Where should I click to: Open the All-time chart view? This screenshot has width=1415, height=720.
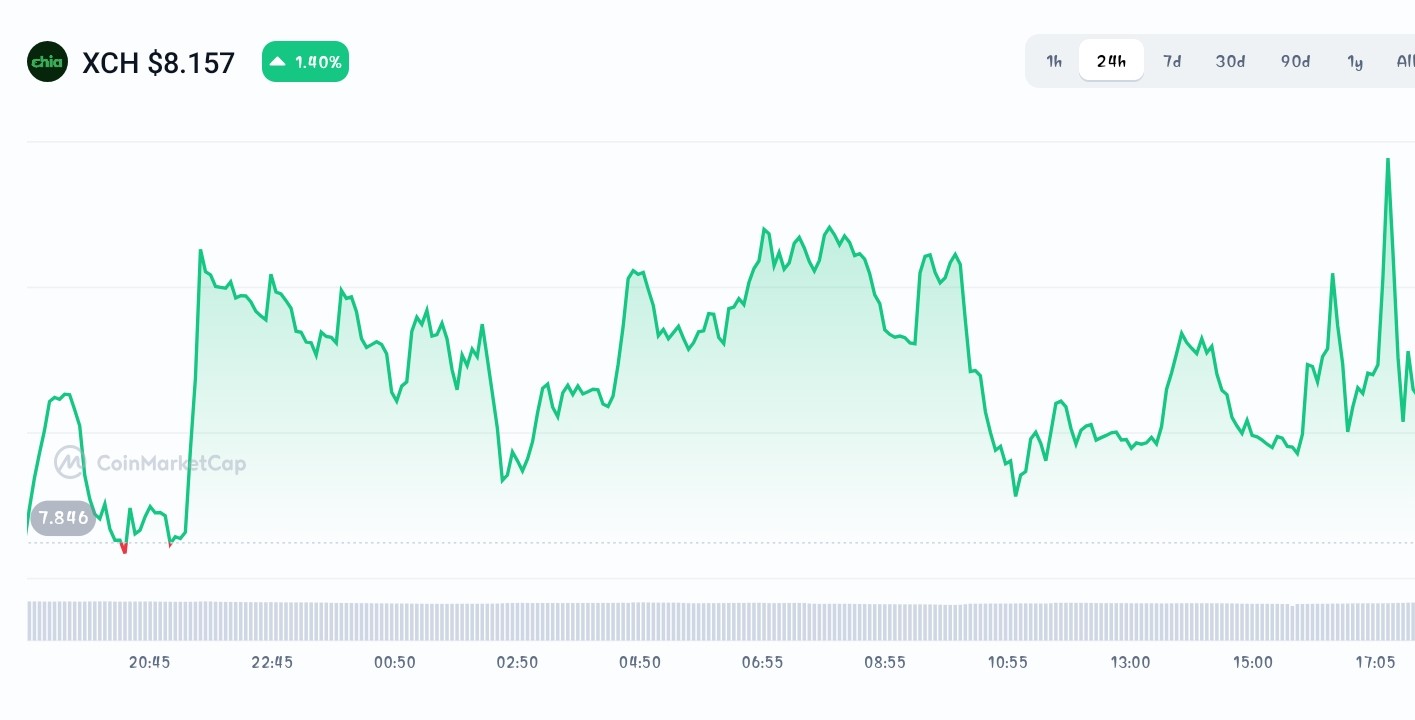1404,61
